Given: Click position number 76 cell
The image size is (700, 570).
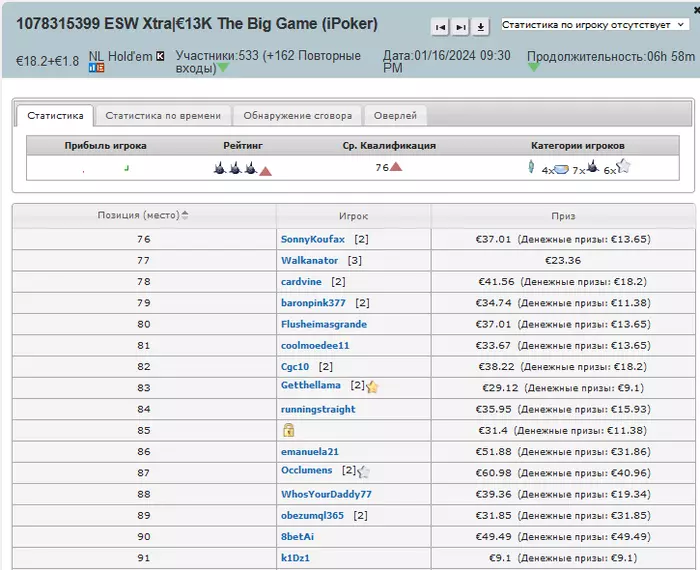Looking at the screenshot, I should pos(144,239).
